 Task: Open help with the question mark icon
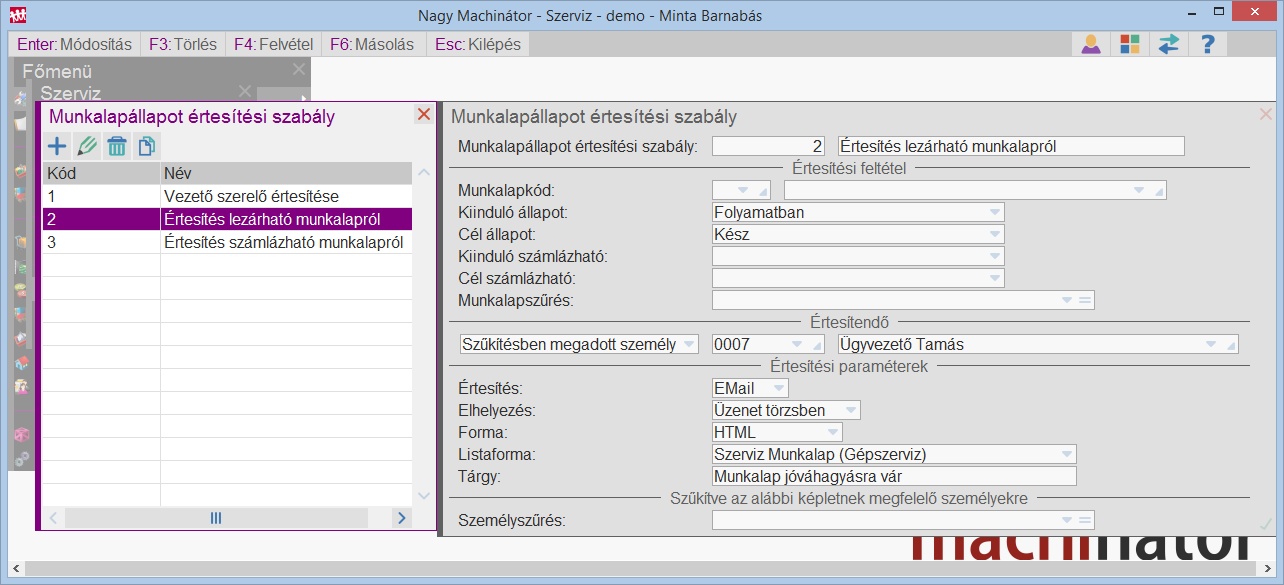tap(1208, 44)
